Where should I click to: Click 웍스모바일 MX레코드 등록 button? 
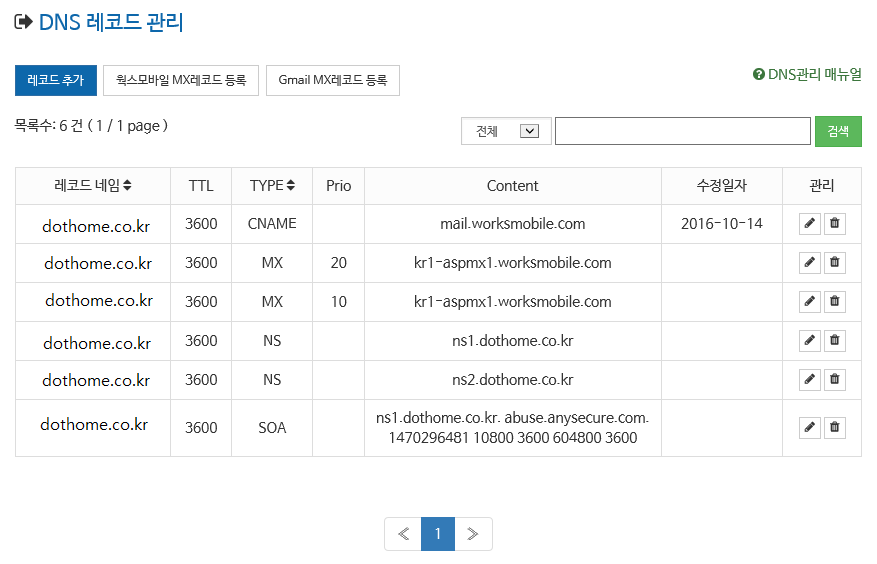(181, 81)
